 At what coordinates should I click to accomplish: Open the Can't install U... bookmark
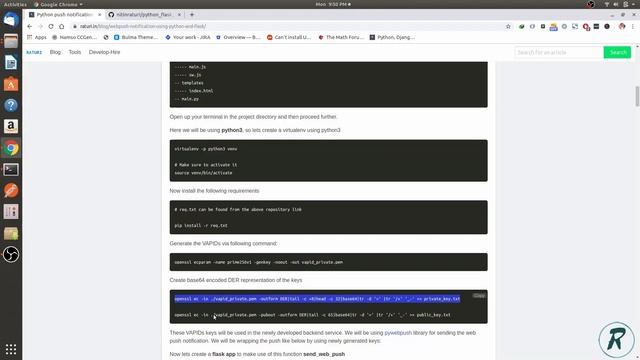[289, 37]
